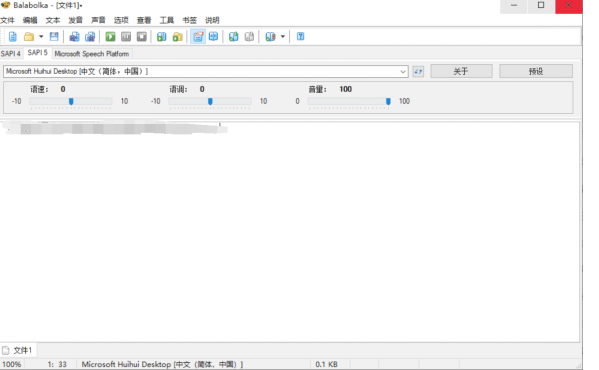Stop the reading with the stop icon
Image resolution: width=599 pixels, height=370 pixels.
142,37
